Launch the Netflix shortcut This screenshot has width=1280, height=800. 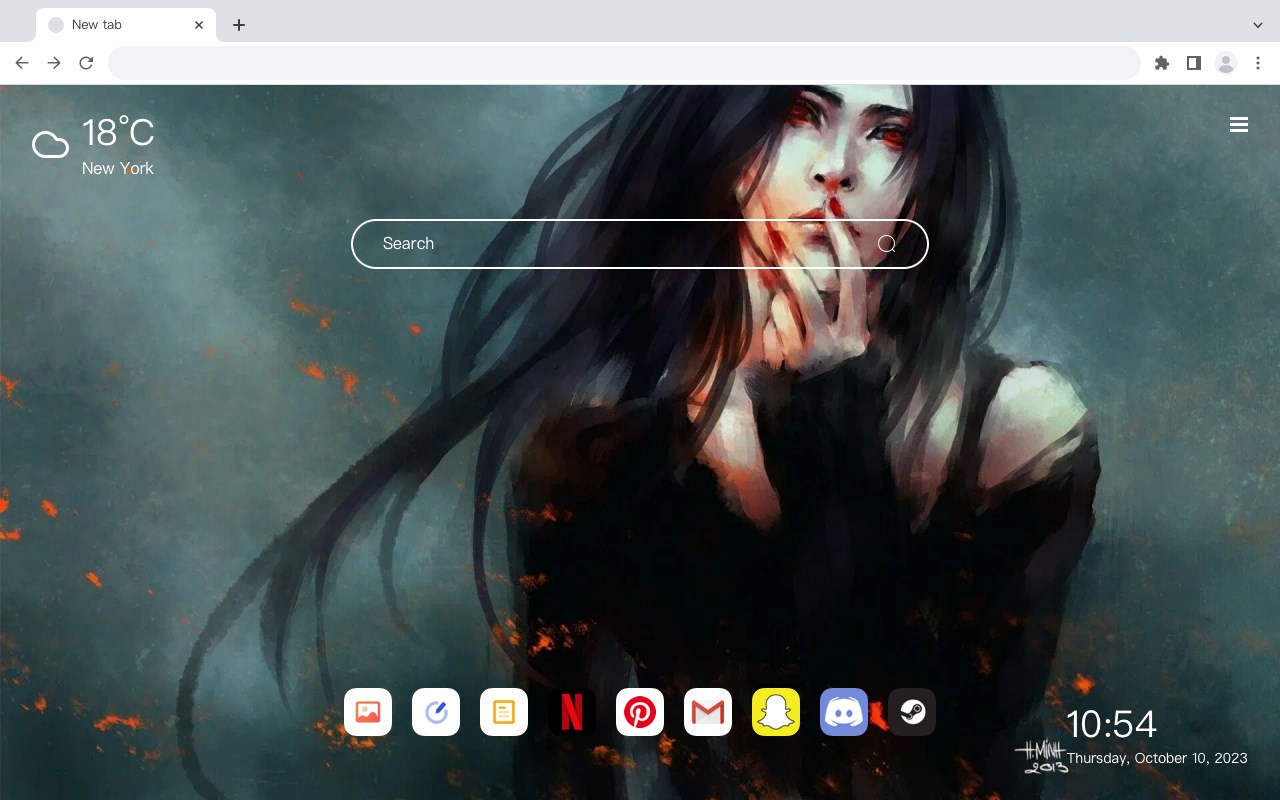pyautogui.click(x=572, y=712)
